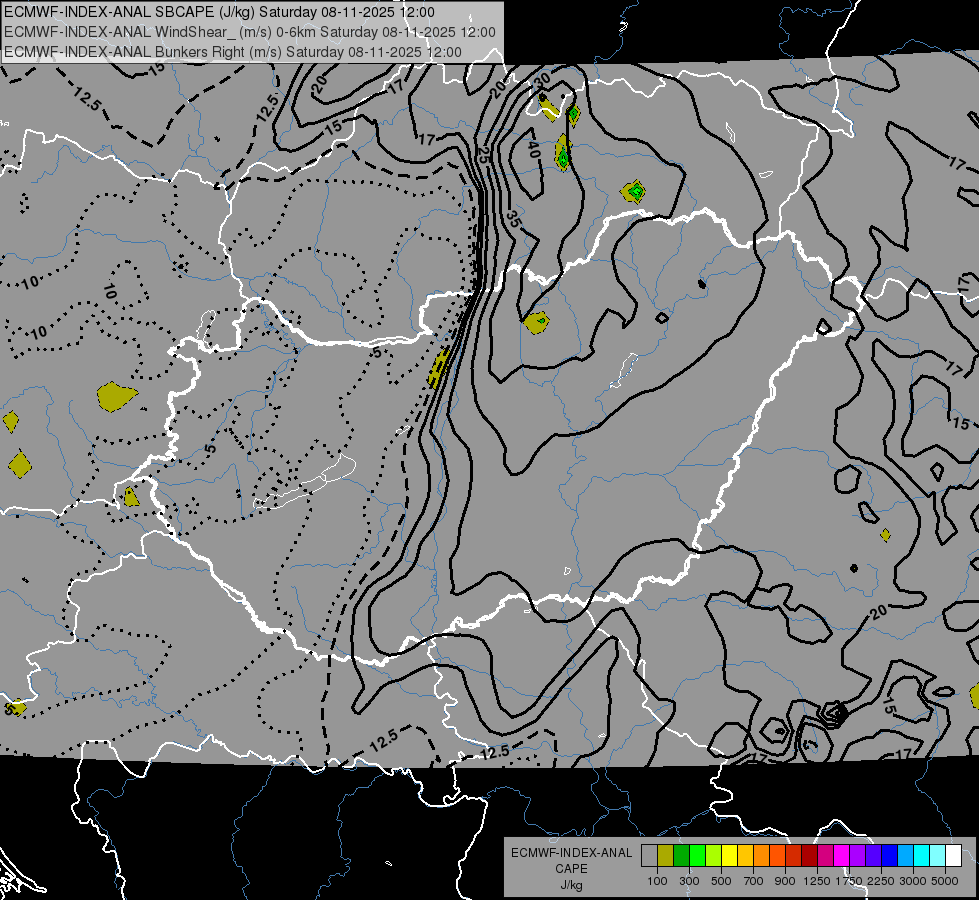Click the bright magenta legend swatch
Screen dimensions: 979x900
tap(842, 856)
